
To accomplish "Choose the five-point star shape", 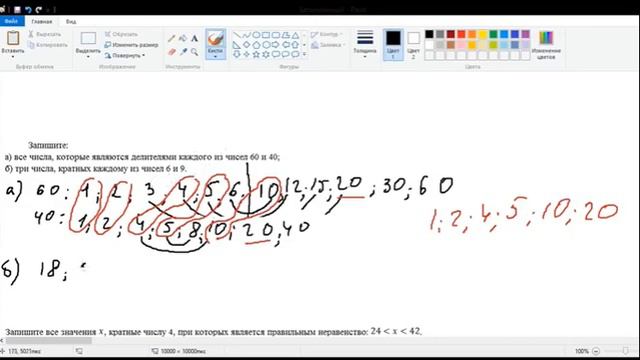I will 256,54.
